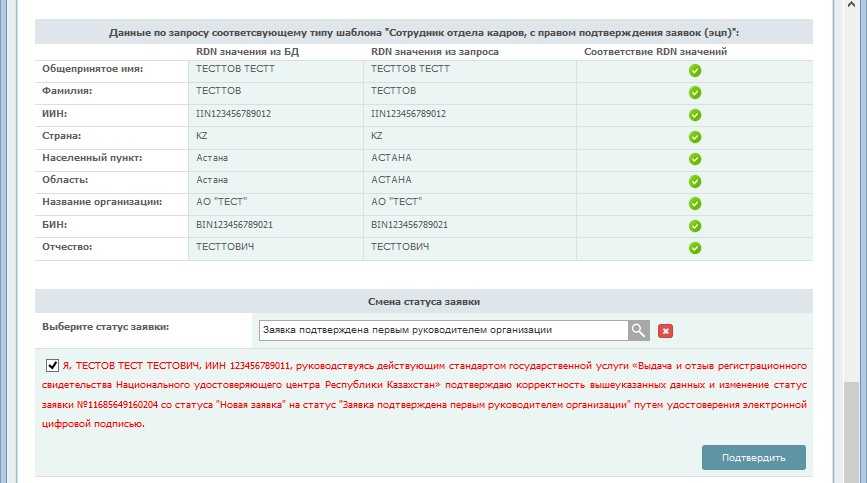This screenshot has width=867, height=483.
Task: Clear selected status with red X icon
Action: pyautogui.click(x=666, y=331)
